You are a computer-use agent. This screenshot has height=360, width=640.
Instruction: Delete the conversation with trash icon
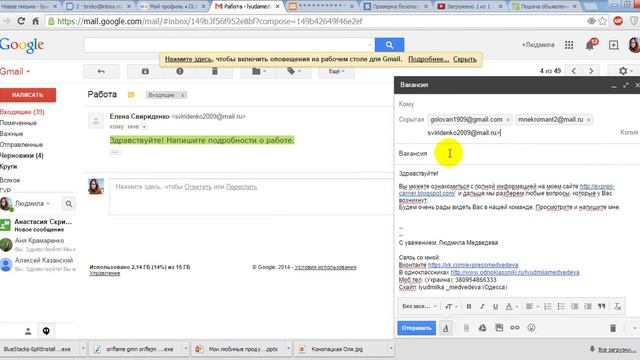[215, 71]
